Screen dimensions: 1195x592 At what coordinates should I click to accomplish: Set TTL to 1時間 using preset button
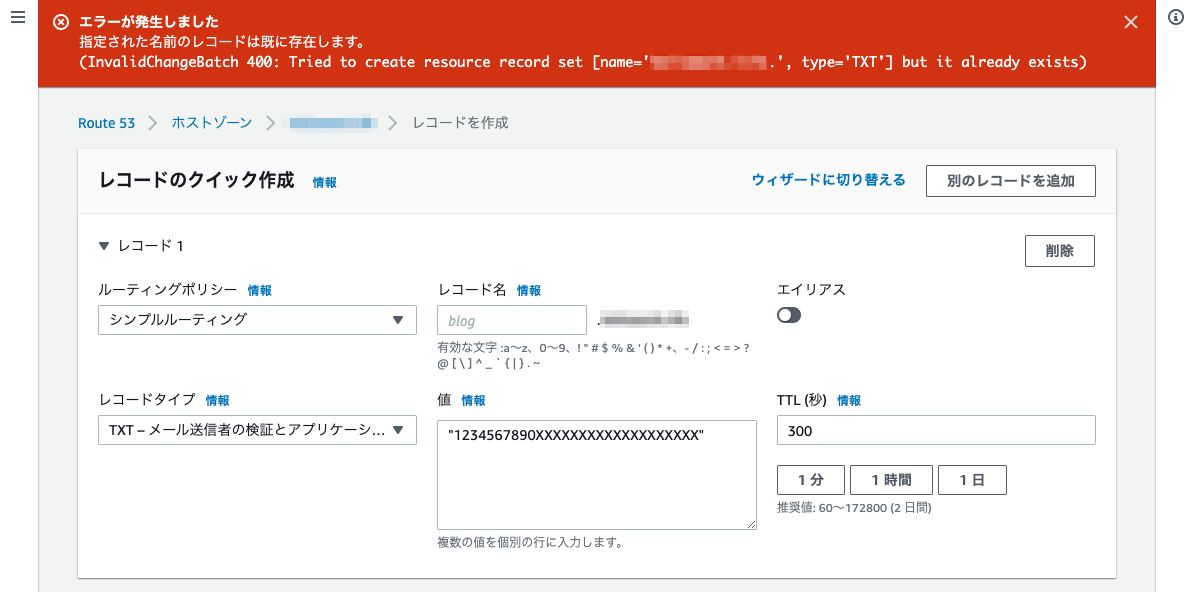coord(889,479)
